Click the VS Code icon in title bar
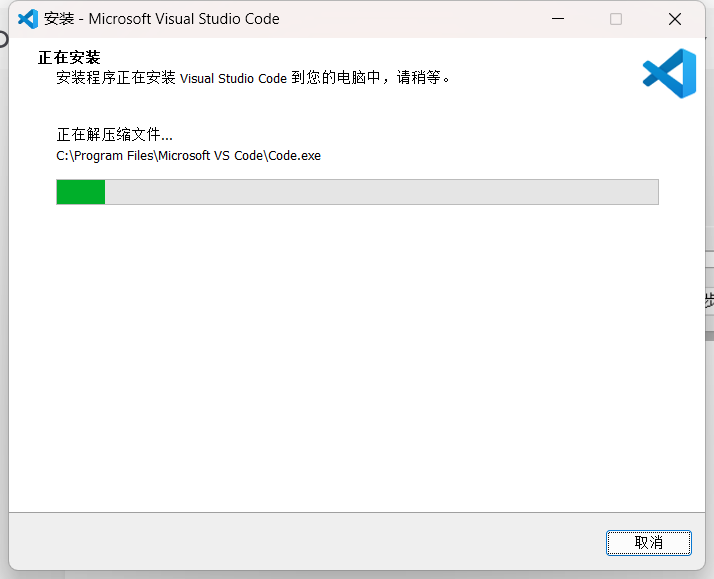 tap(28, 19)
